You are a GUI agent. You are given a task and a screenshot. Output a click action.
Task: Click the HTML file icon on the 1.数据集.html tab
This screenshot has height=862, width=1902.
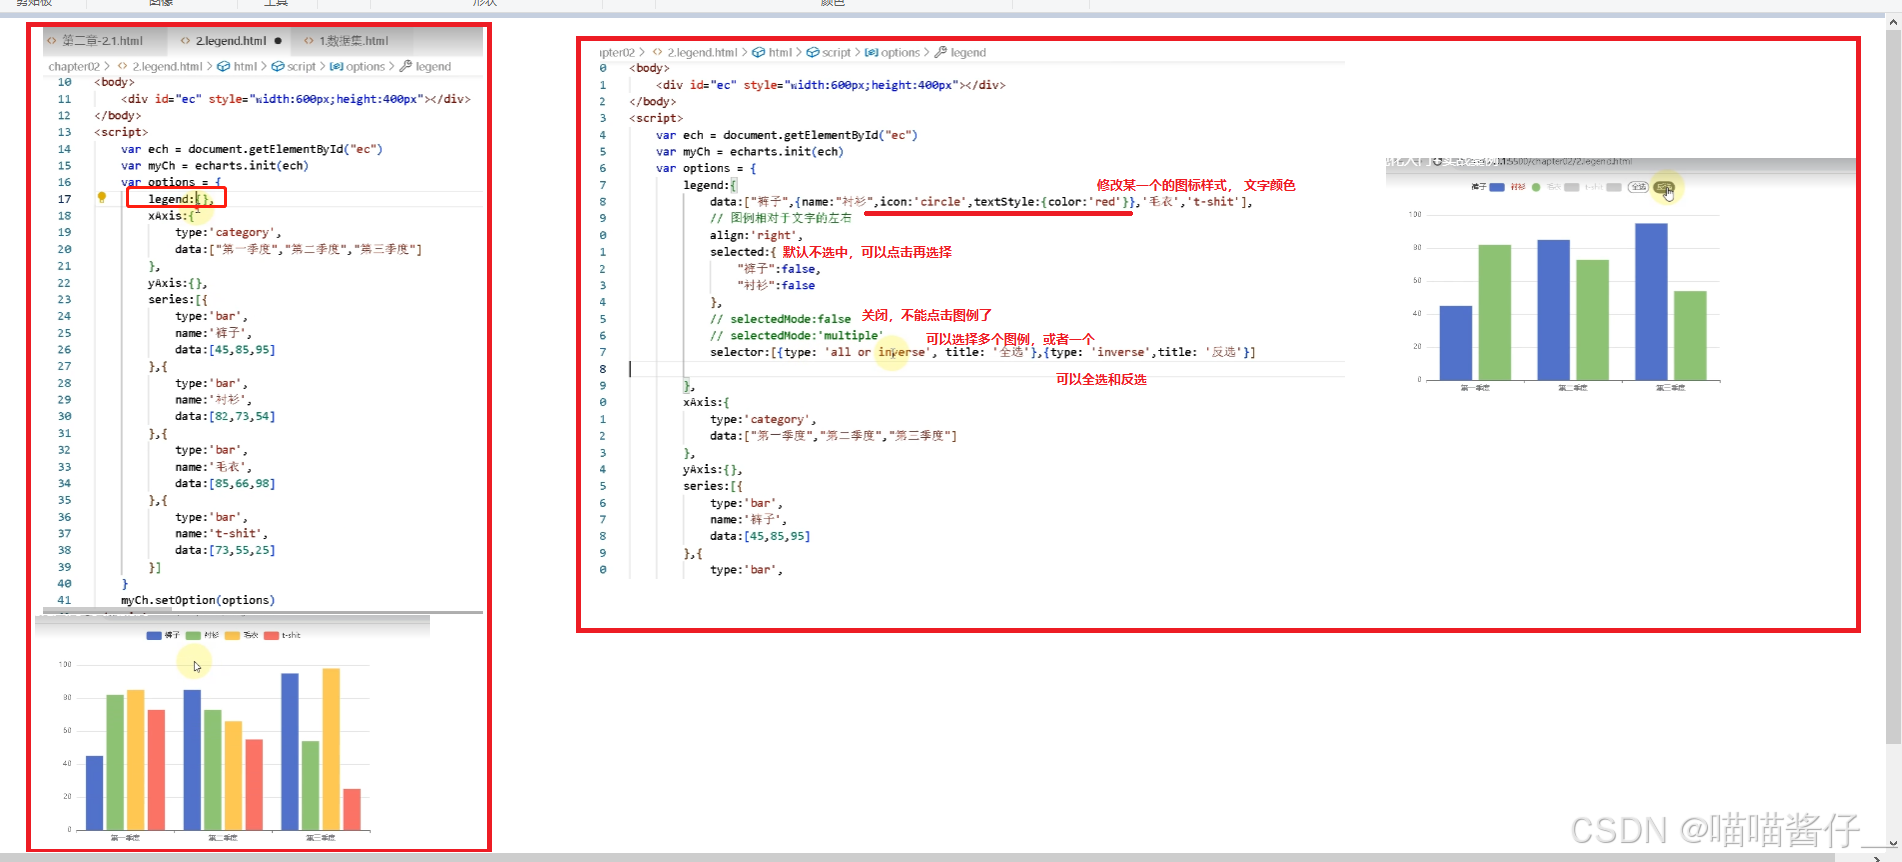309,41
